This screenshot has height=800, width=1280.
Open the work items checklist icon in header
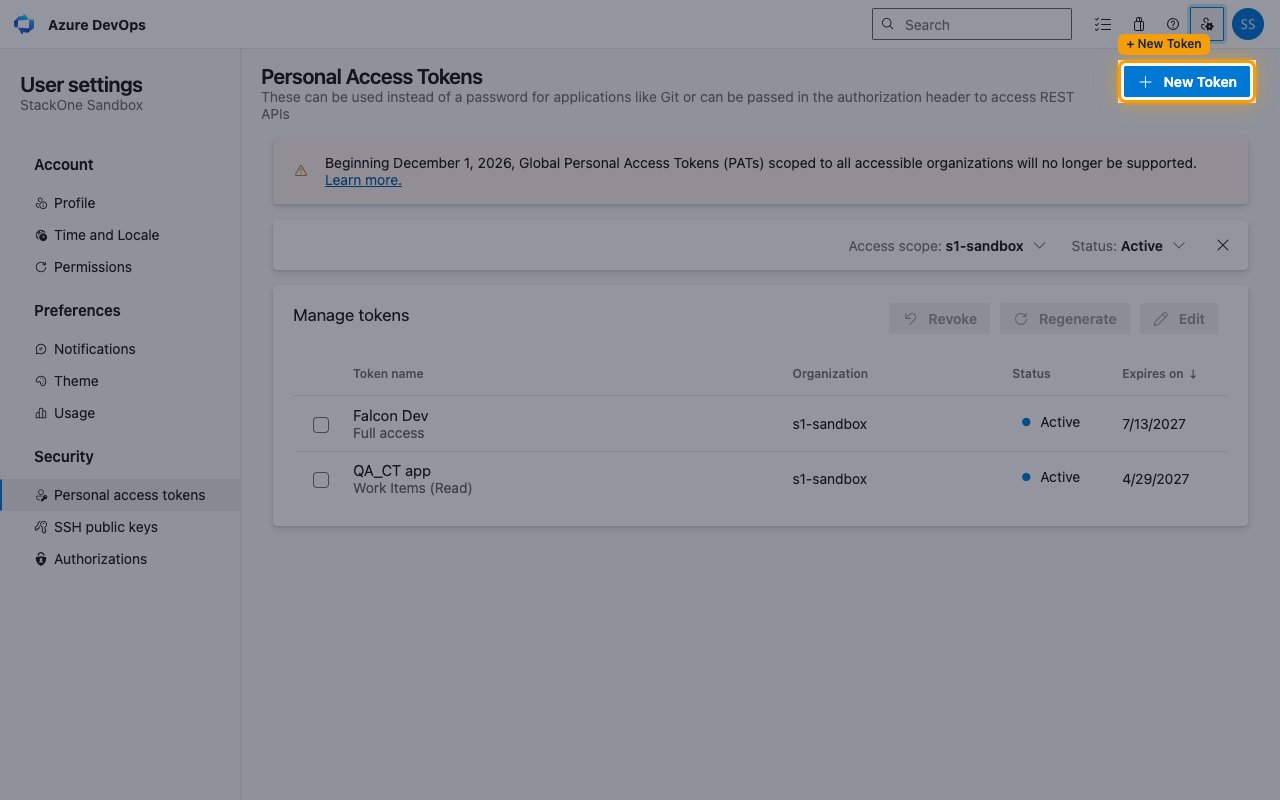[1103, 24]
